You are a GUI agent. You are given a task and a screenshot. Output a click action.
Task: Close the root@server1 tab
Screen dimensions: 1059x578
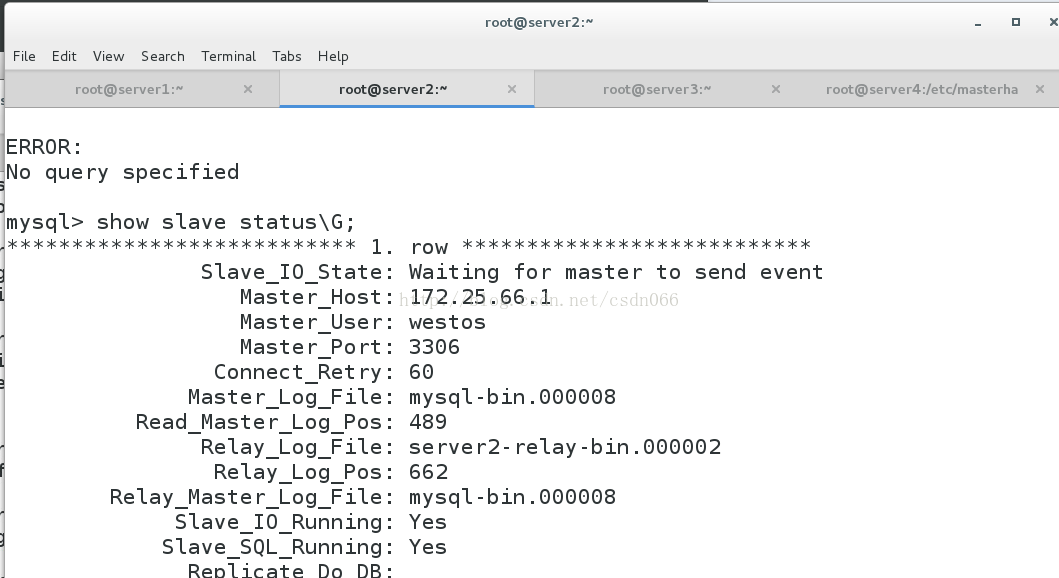point(248,89)
